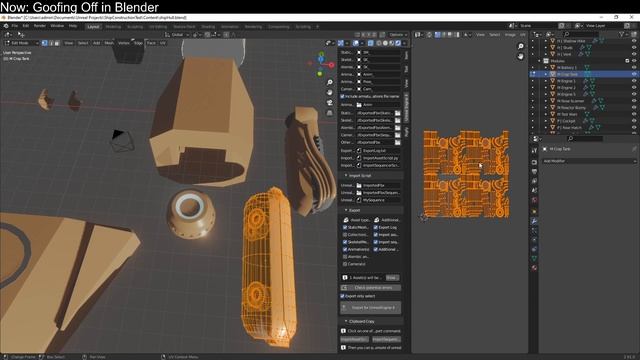Click the ImportSequencerScript copy button
Image resolution: width=640 pixels, height=360 pixels.
click(x=387, y=340)
